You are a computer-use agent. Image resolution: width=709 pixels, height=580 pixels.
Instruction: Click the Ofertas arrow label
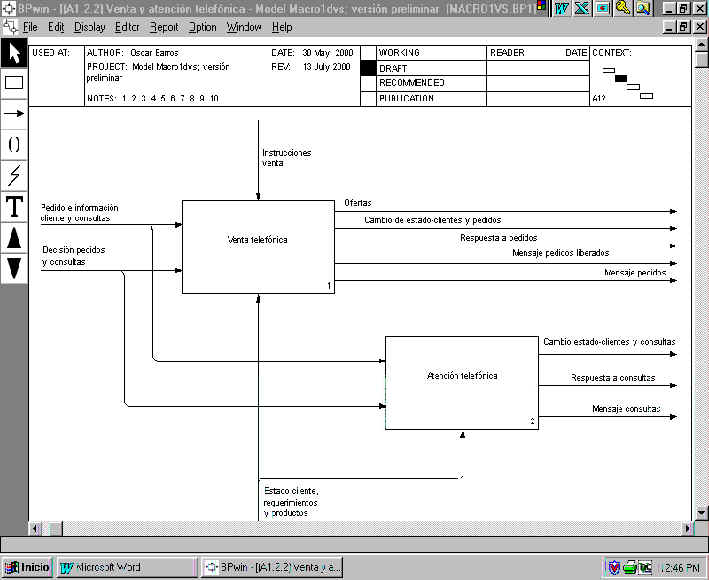(358, 203)
